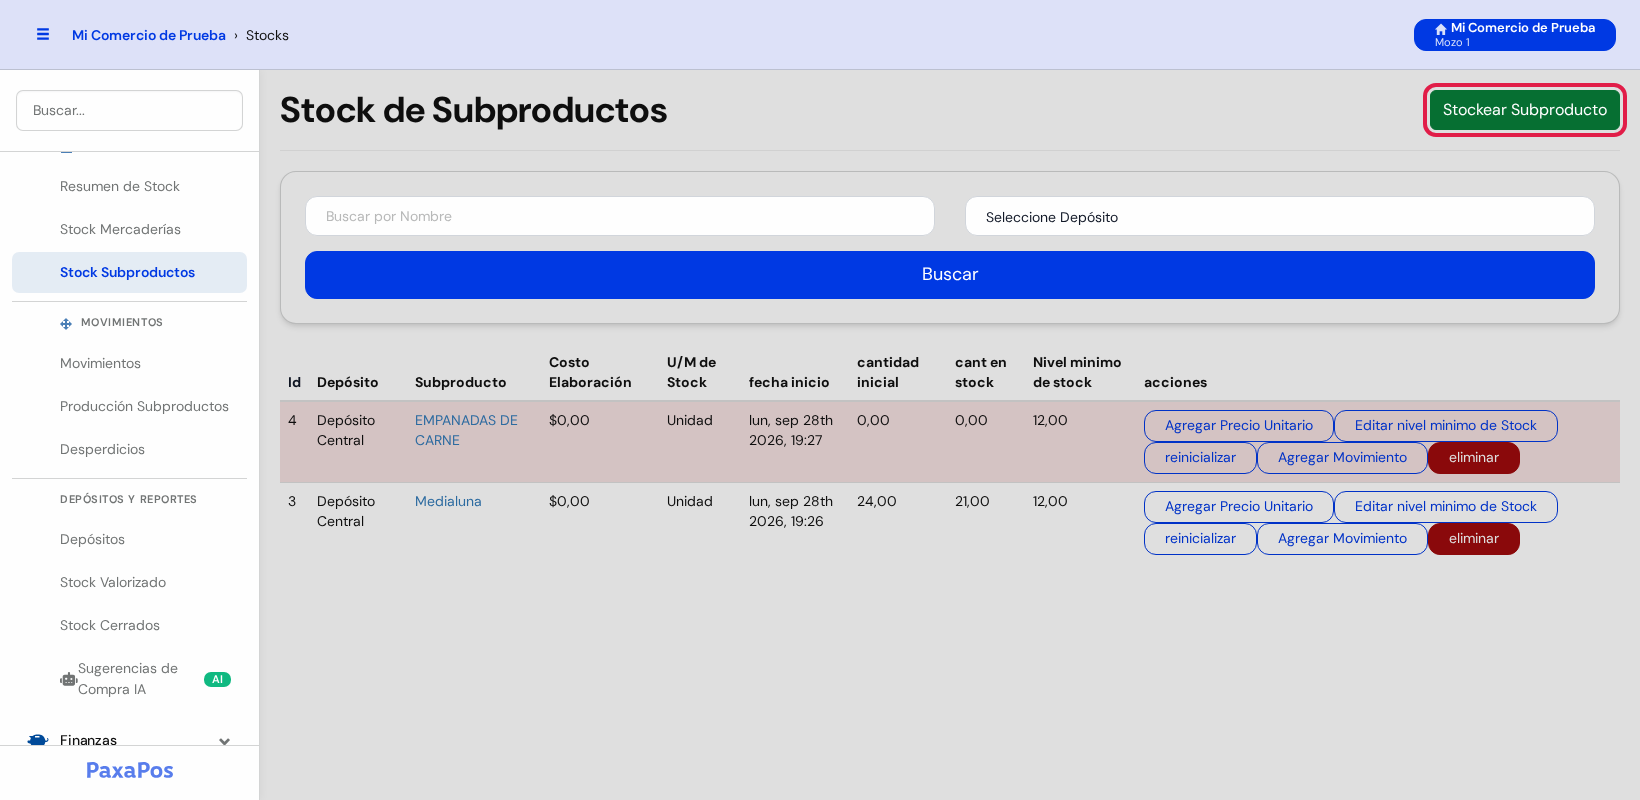This screenshot has width=1640, height=800.
Task: Click the AI badge beside Sugerencias de Compra
Action: (x=217, y=679)
